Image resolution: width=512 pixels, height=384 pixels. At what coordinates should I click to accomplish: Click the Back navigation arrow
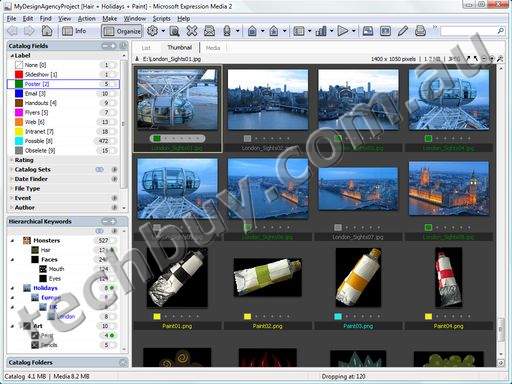pyautogui.click(x=12, y=31)
